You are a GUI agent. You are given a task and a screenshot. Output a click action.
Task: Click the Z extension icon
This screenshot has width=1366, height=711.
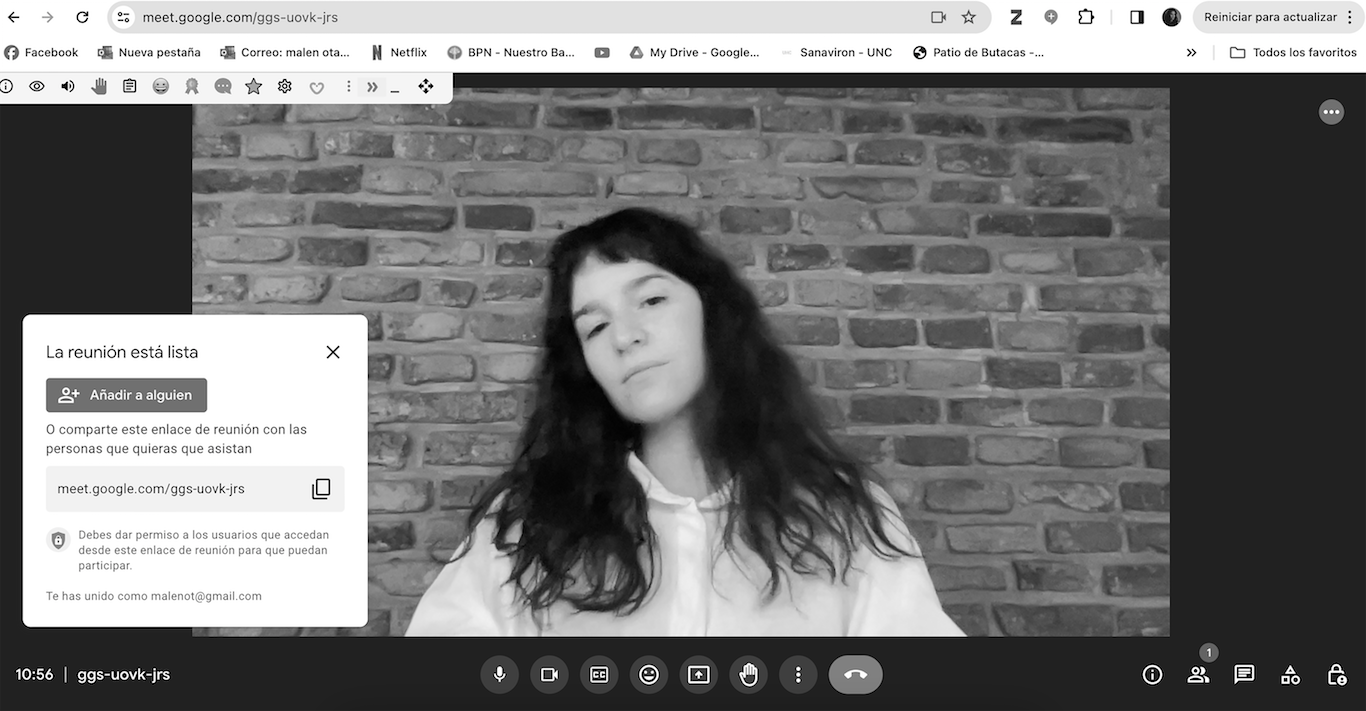(x=1016, y=17)
